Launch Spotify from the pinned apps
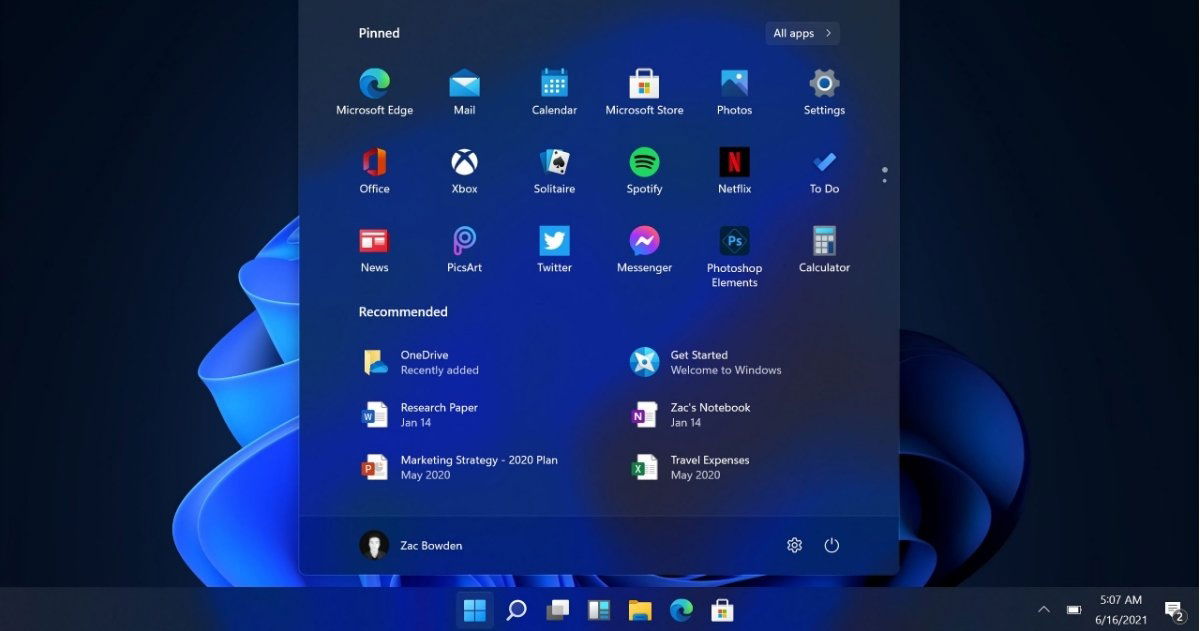 pyautogui.click(x=644, y=163)
